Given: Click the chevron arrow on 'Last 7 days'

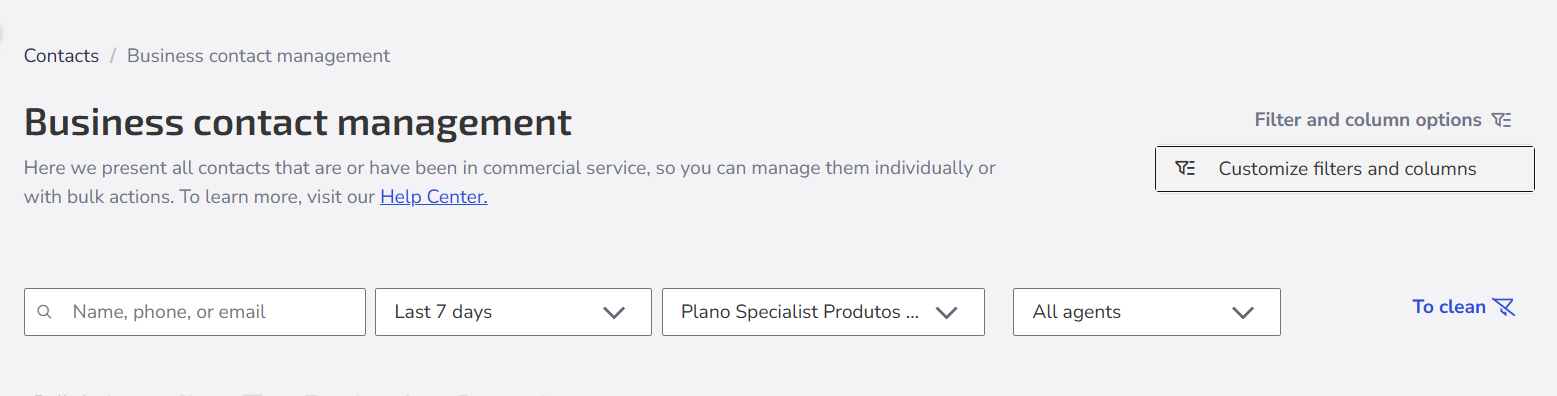Looking at the screenshot, I should (x=614, y=313).
